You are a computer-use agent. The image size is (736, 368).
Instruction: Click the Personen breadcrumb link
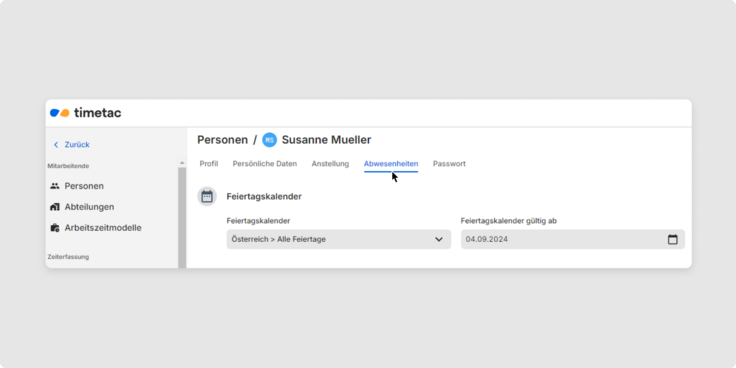[x=222, y=140]
